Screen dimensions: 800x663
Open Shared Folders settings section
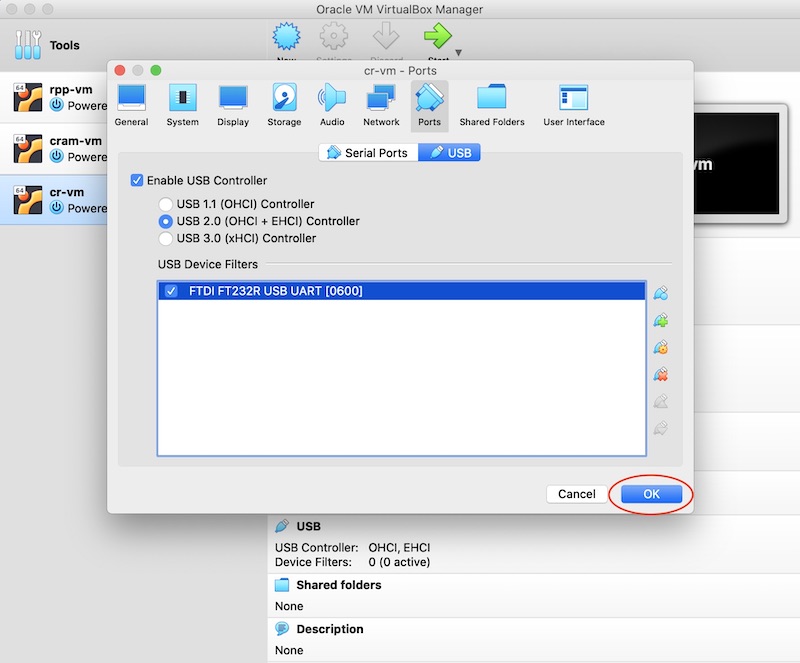491,105
